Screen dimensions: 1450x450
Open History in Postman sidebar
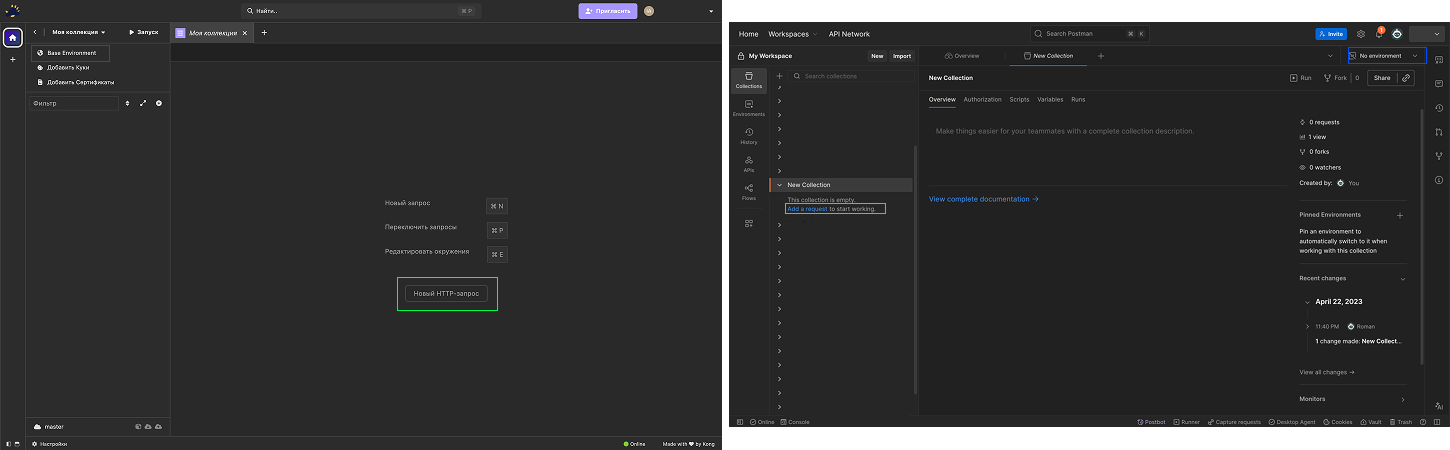click(x=748, y=136)
